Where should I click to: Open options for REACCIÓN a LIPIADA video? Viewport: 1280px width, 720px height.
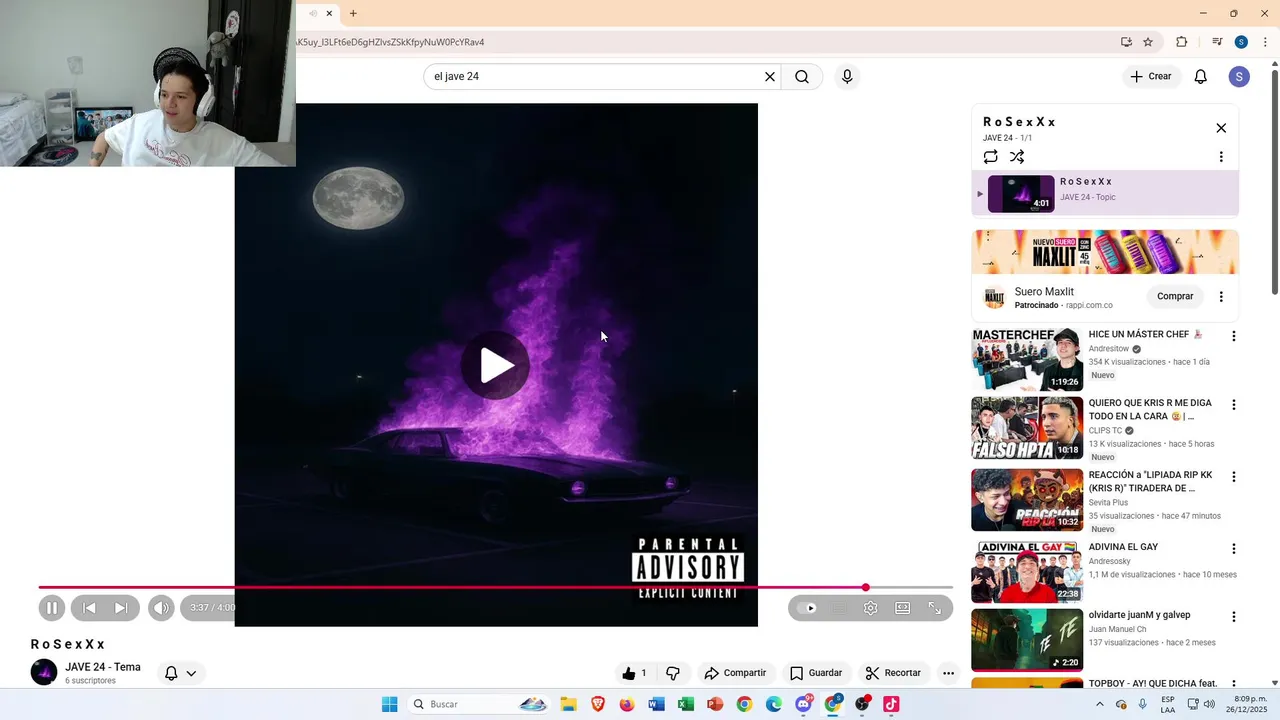click(x=1233, y=477)
